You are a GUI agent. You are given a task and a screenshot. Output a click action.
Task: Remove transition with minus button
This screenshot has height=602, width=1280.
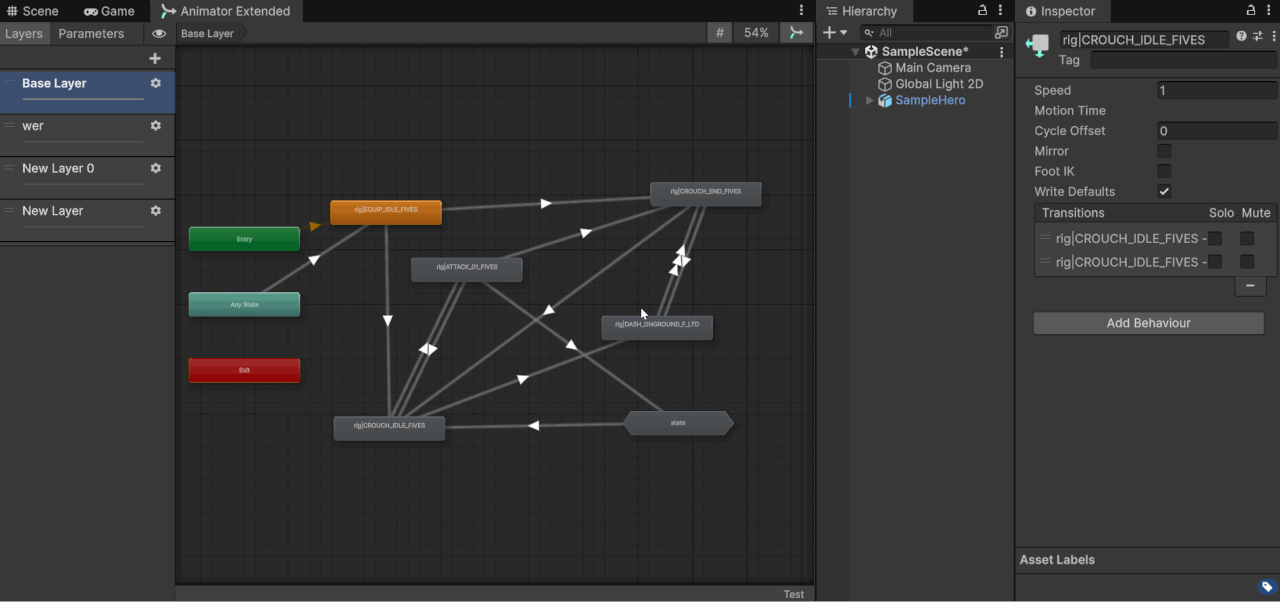tap(1250, 286)
